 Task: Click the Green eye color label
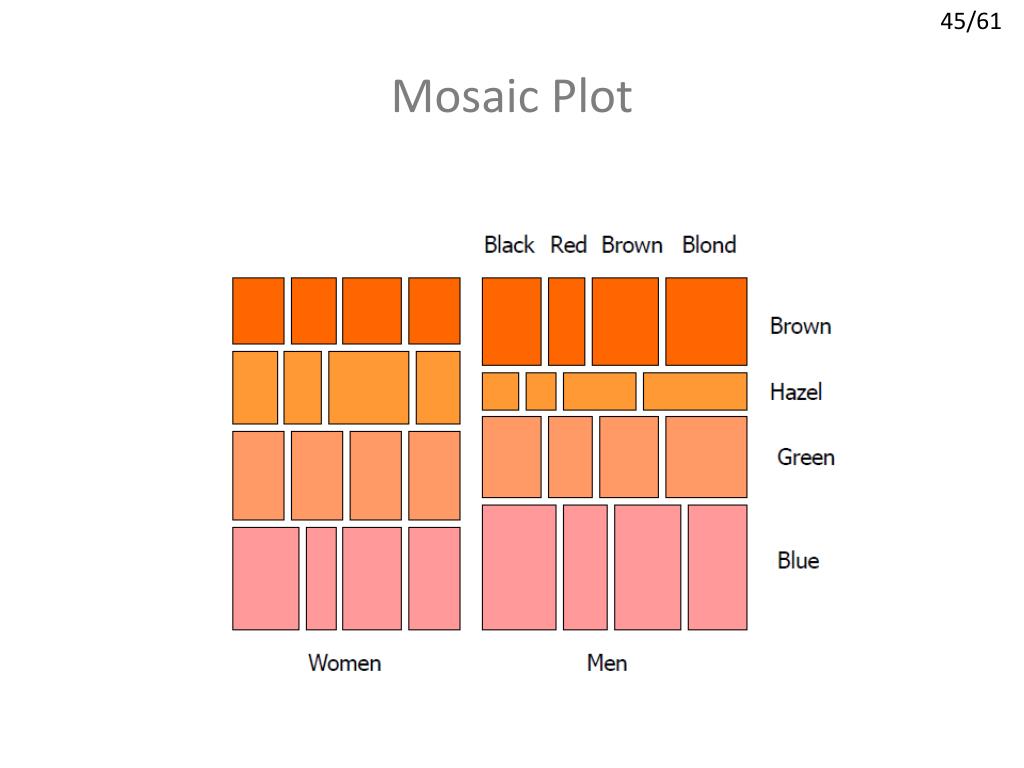806,456
